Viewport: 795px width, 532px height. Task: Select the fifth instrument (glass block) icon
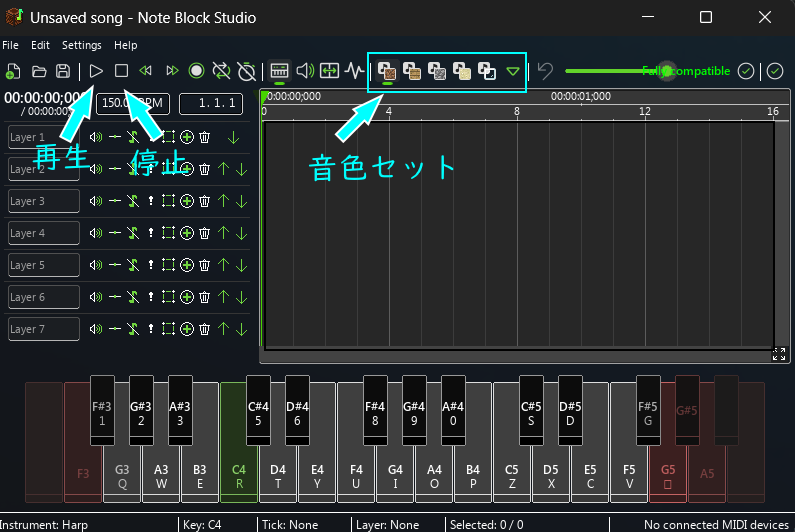[x=487, y=71]
